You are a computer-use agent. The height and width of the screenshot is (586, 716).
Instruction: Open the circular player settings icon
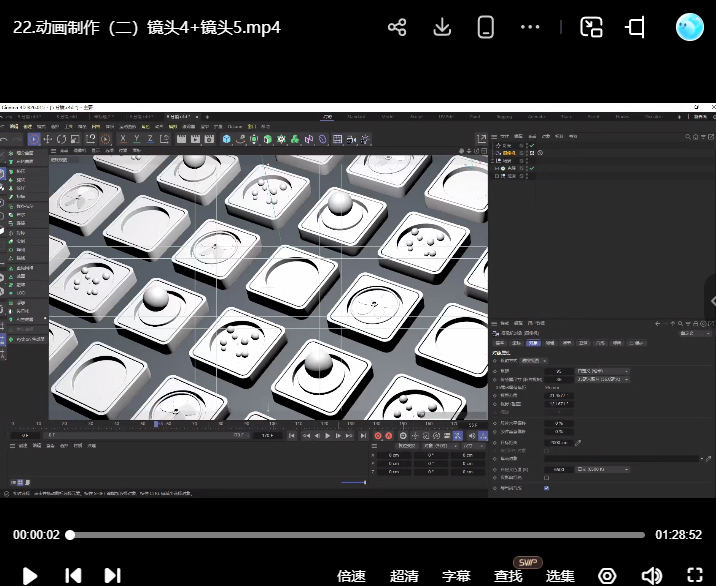[607, 576]
